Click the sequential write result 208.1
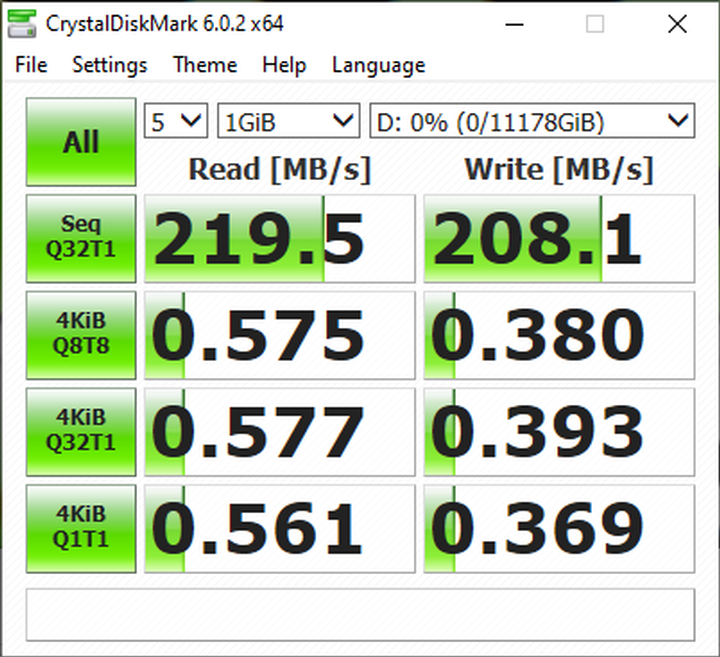The width and height of the screenshot is (720, 657). coord(558,239)
